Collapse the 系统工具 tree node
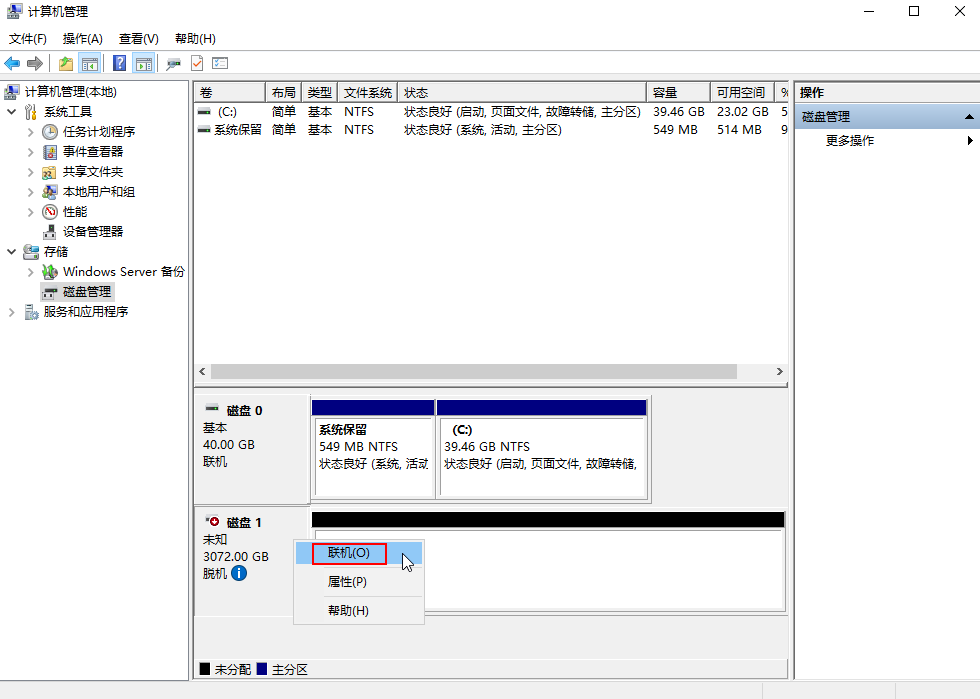 coord(11,112)
